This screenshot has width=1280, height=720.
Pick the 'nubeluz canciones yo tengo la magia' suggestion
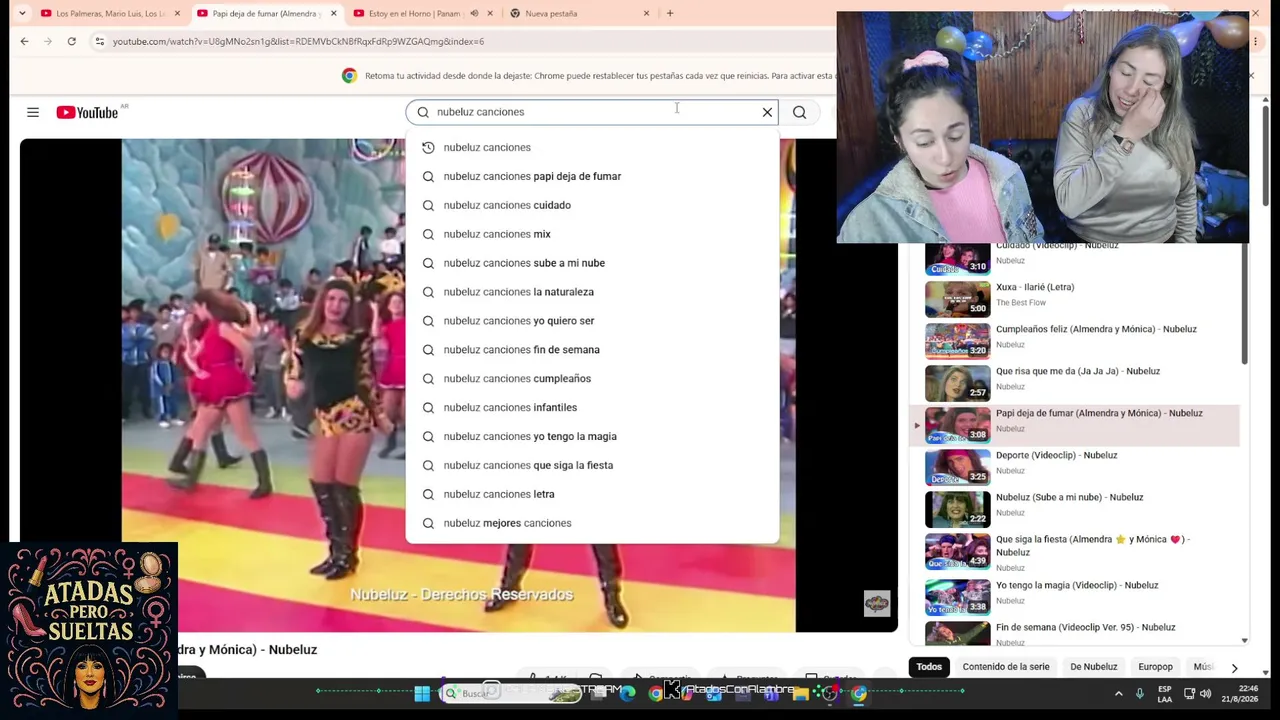592,436
